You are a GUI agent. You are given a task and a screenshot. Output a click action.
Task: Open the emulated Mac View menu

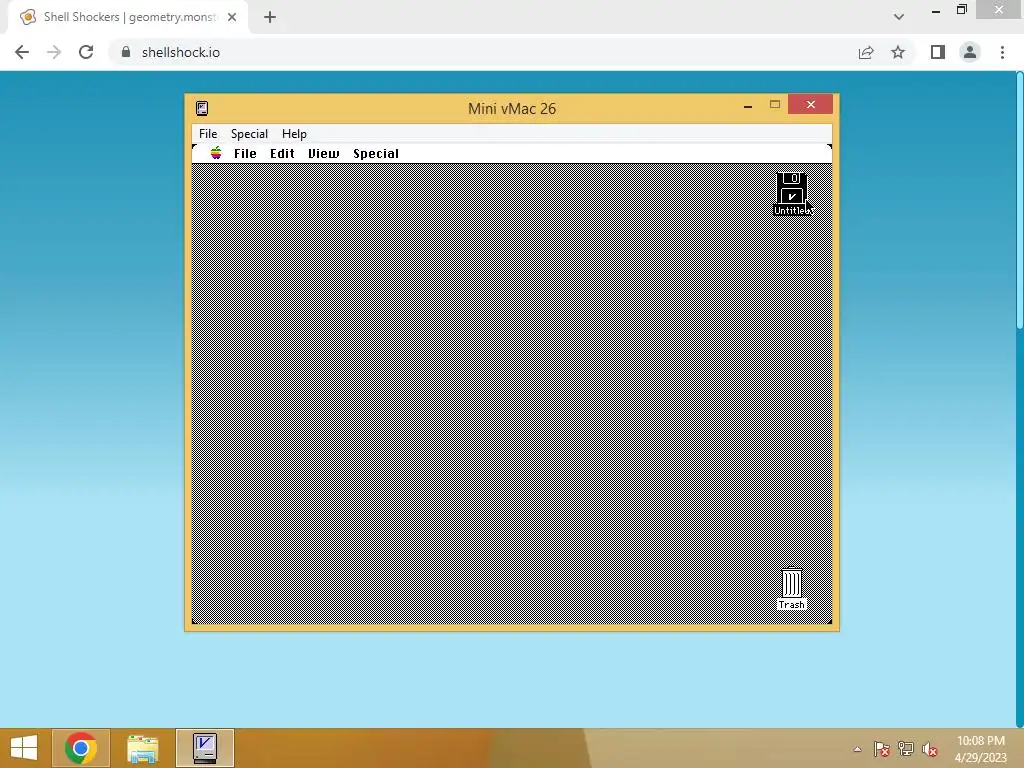click(x=323, y=153)
